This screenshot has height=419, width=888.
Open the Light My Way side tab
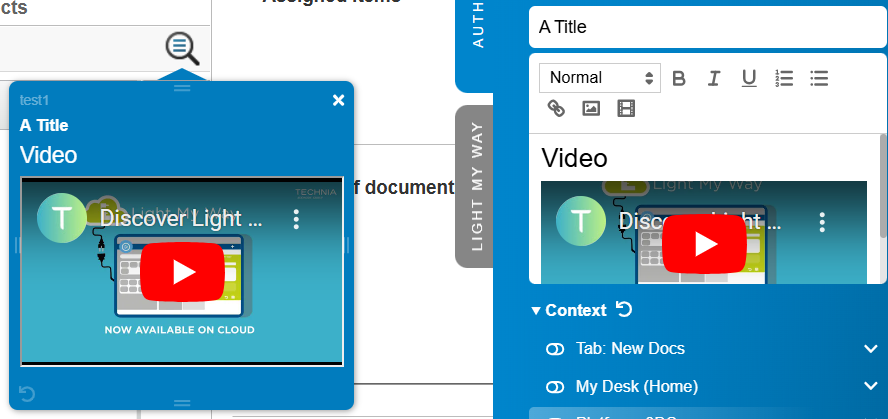coord(475,186)
